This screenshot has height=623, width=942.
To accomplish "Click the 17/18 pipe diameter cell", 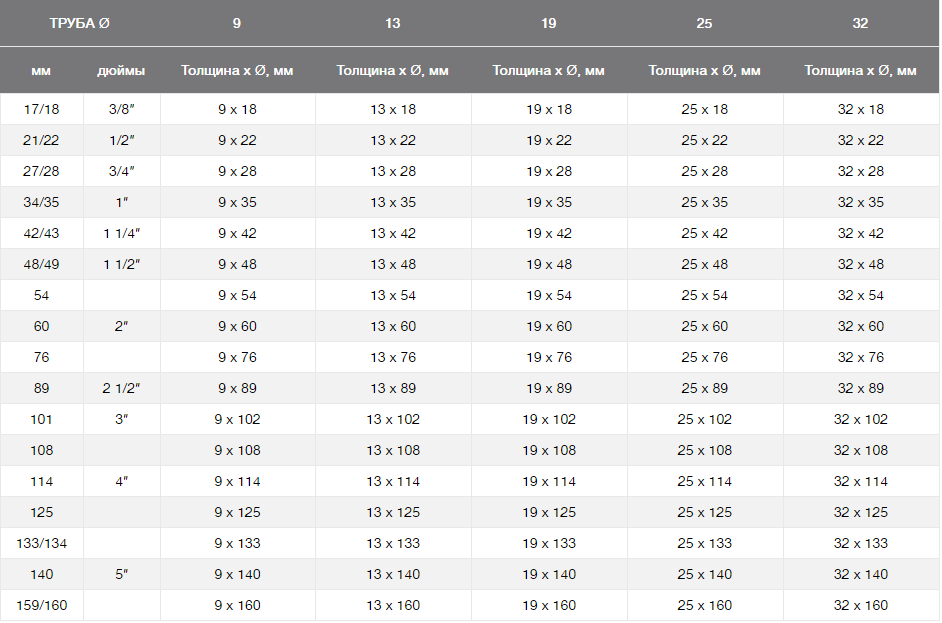I will point(41,109).
